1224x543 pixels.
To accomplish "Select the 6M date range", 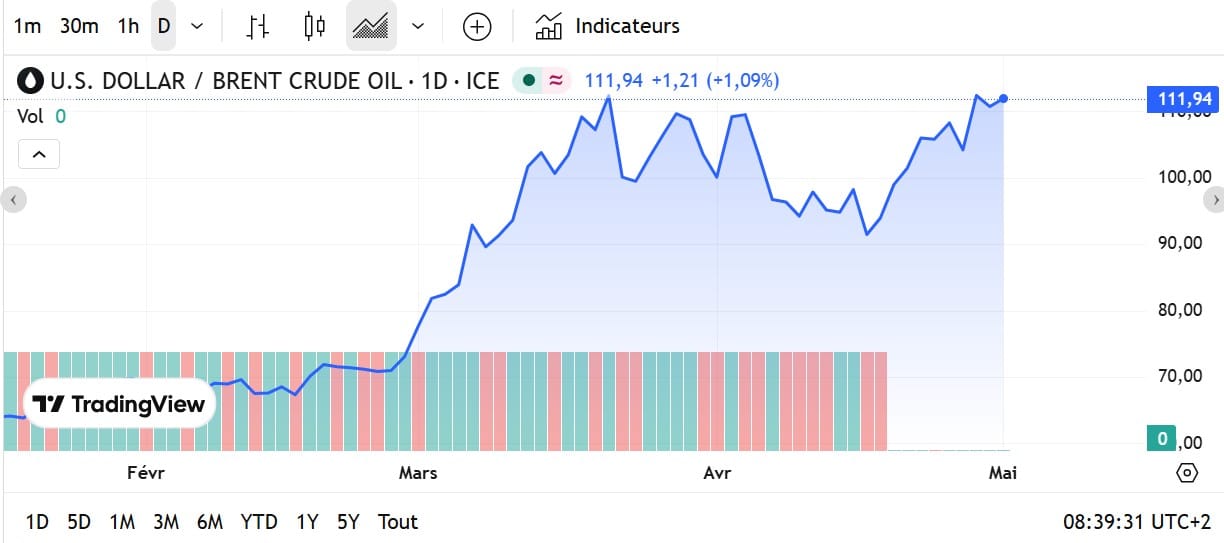I will tap(210, 521).
